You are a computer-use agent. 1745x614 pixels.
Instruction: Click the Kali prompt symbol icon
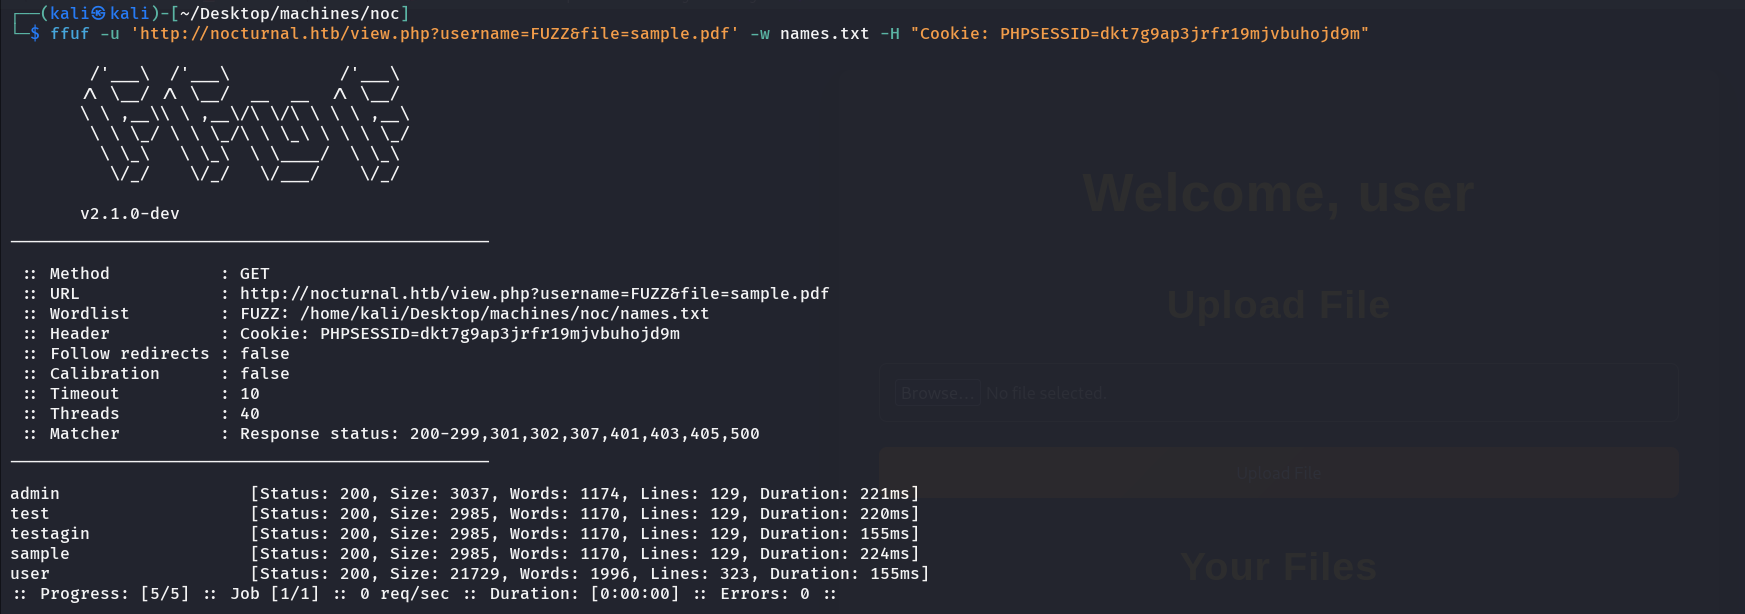click(98, 13)
